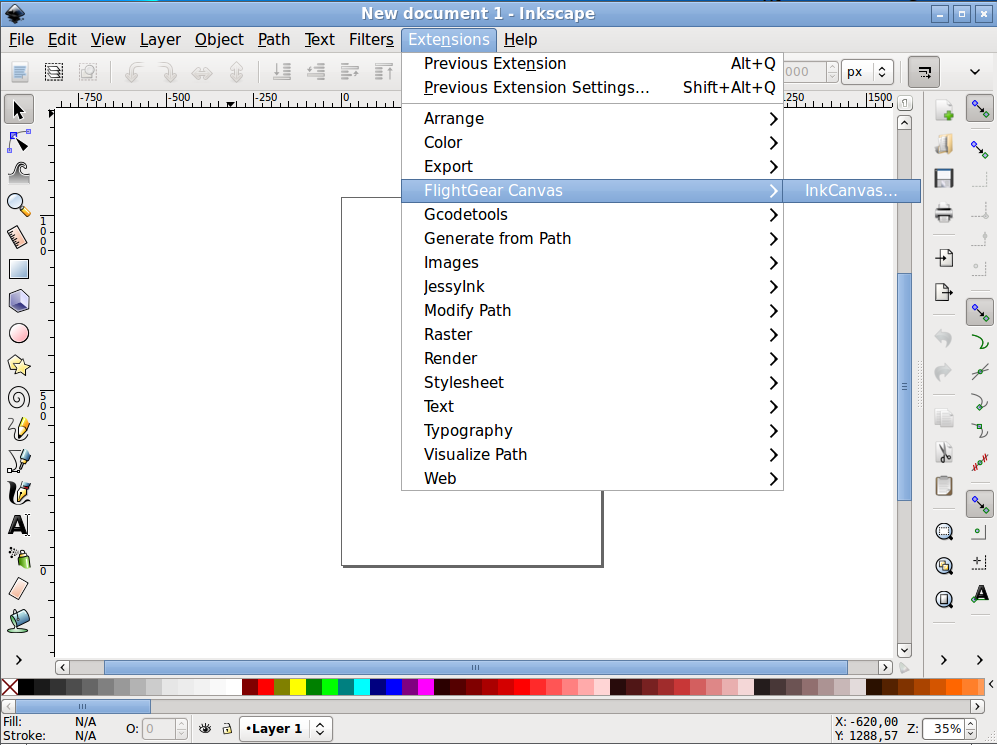Toggle snap to cusp nodes button
Image resolution: width=997 pixels, height=745 pixels.
980,402
